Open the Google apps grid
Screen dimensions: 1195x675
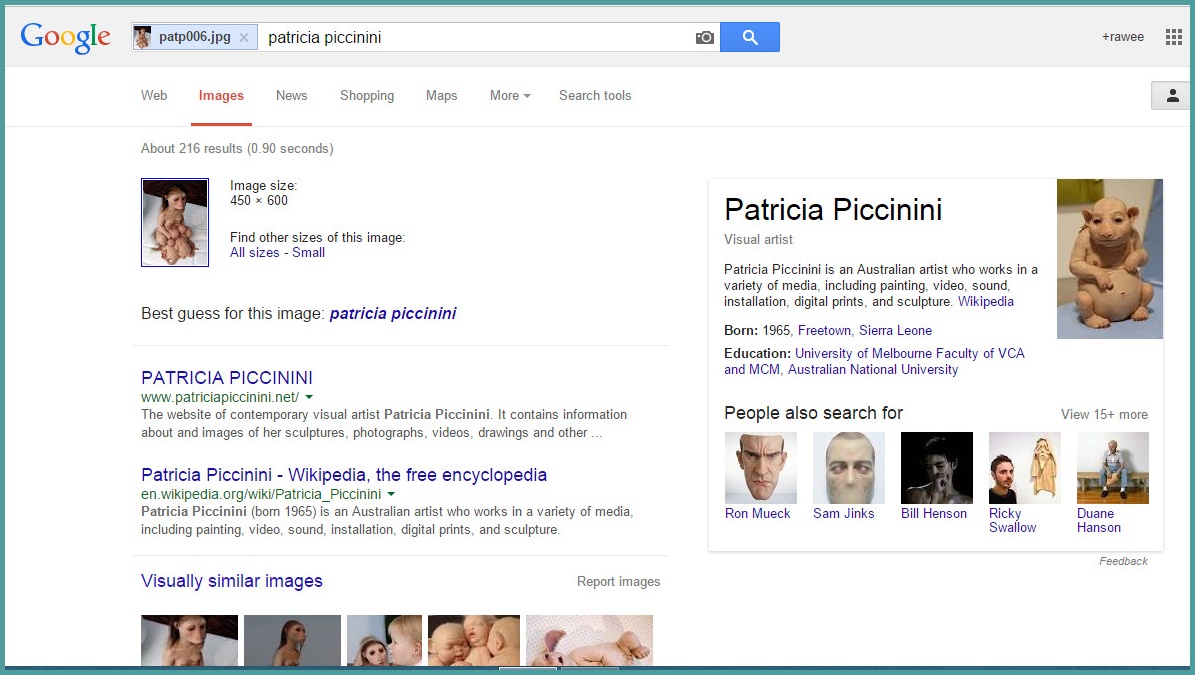click(1174, 37)
